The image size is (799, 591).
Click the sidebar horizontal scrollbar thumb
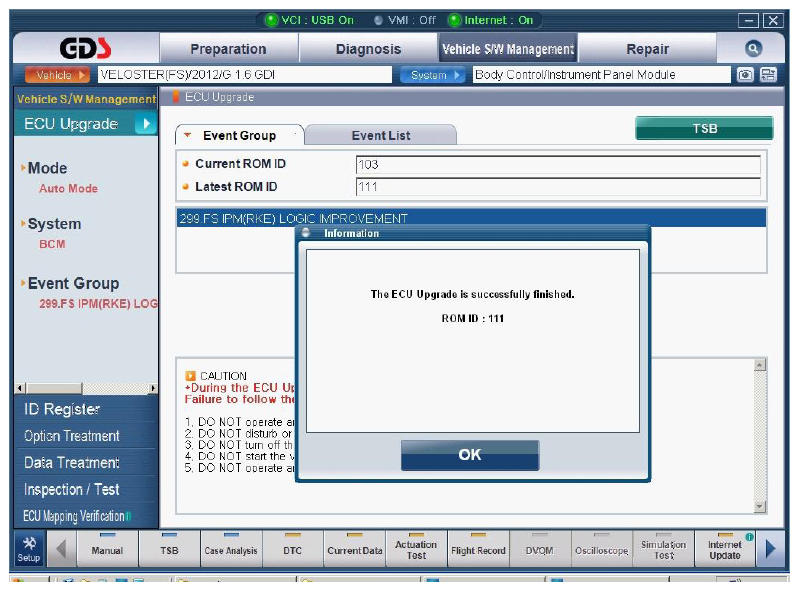pos(54,388)
